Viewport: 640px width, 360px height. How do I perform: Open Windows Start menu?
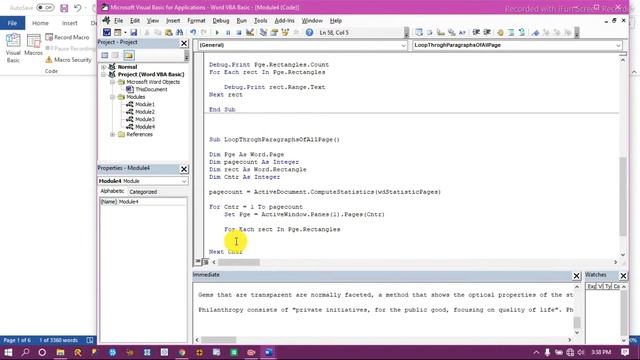pos(8,352)
